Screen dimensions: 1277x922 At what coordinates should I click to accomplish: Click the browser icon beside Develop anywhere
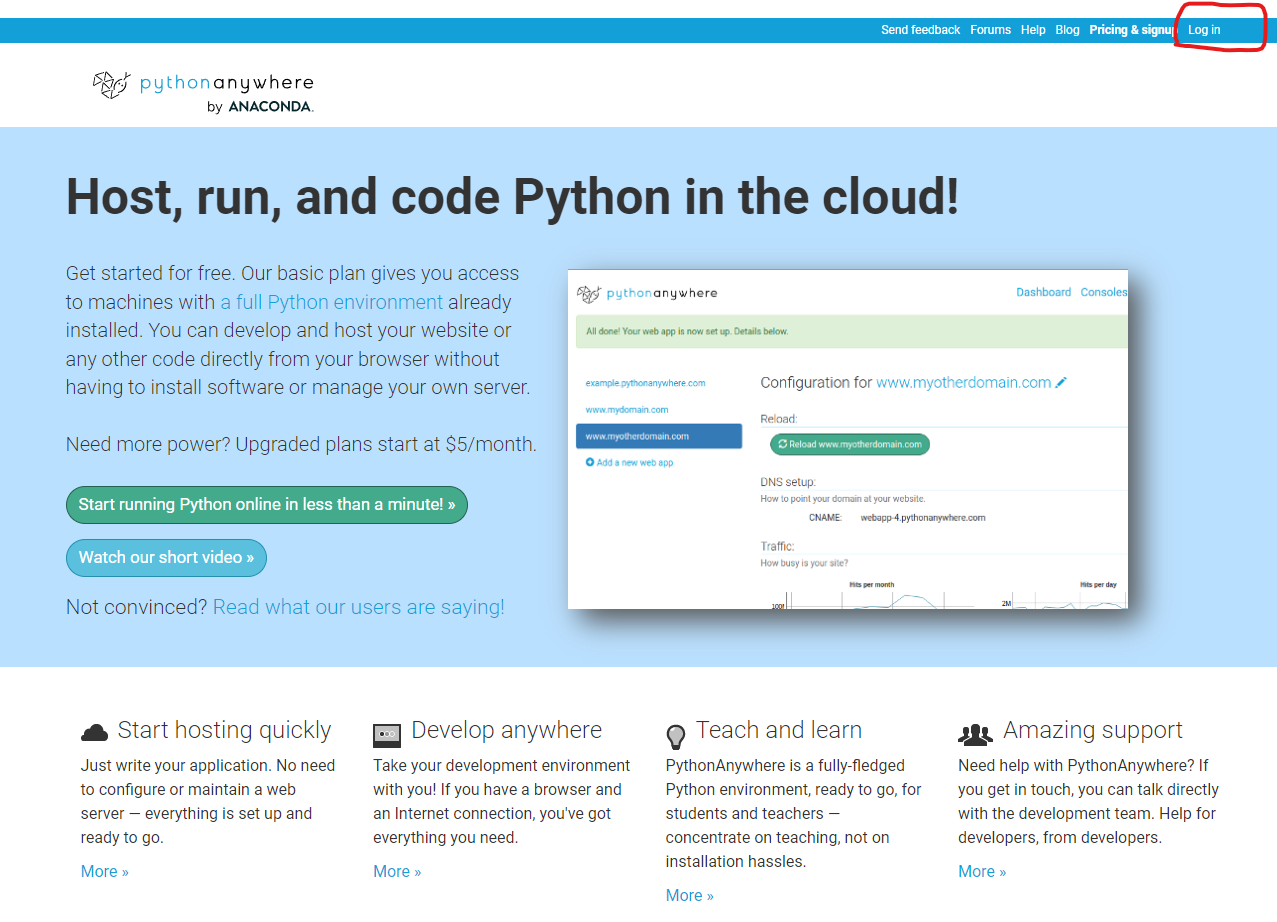387,735
